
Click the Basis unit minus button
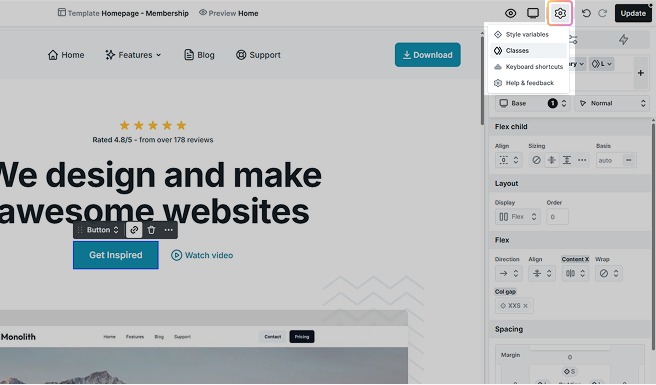(628, 160)
